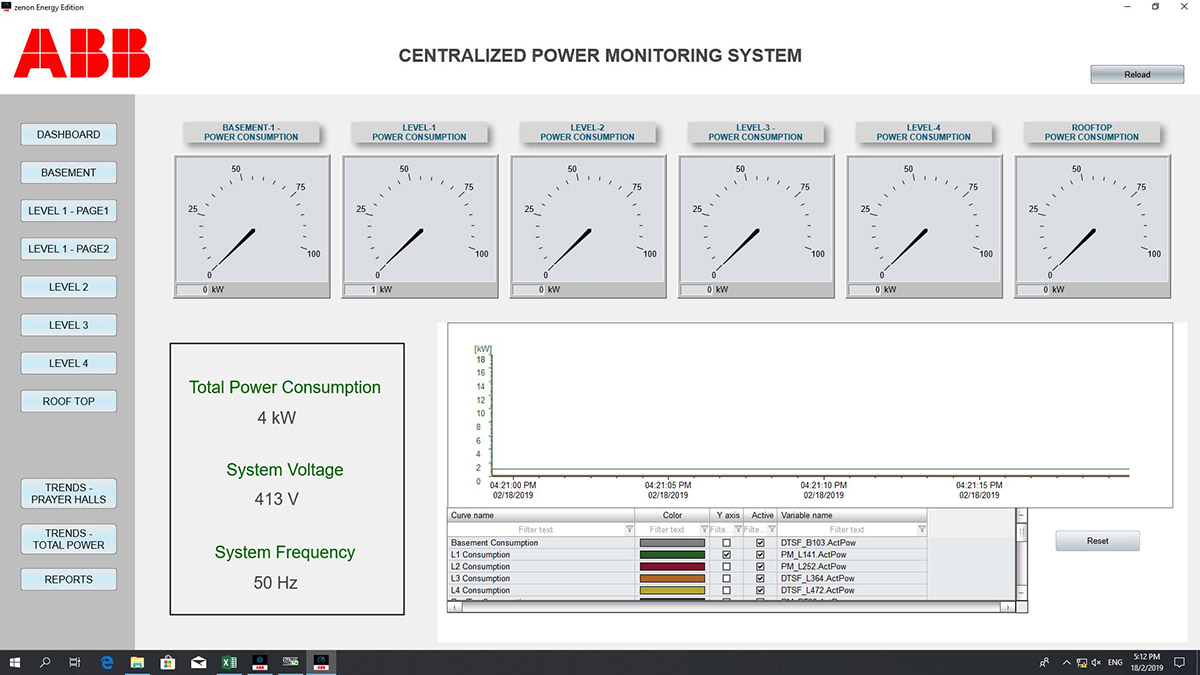The width and height of the screenshot is (1200, 675).
Task: Go to the BASEMENT page
Action: [68, 173]
